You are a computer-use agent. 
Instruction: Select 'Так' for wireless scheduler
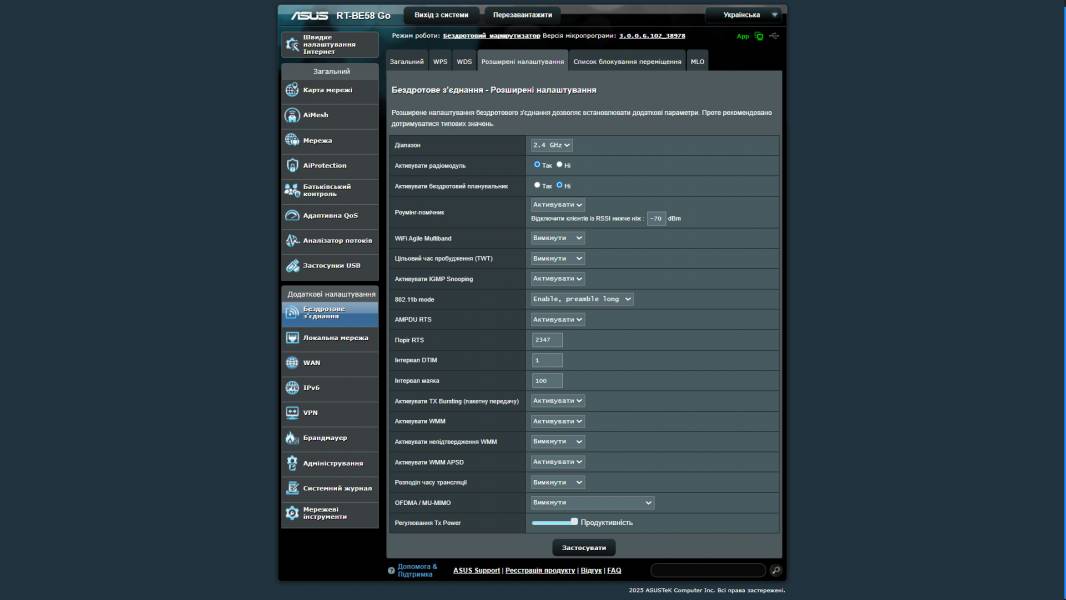pos(537,185)
